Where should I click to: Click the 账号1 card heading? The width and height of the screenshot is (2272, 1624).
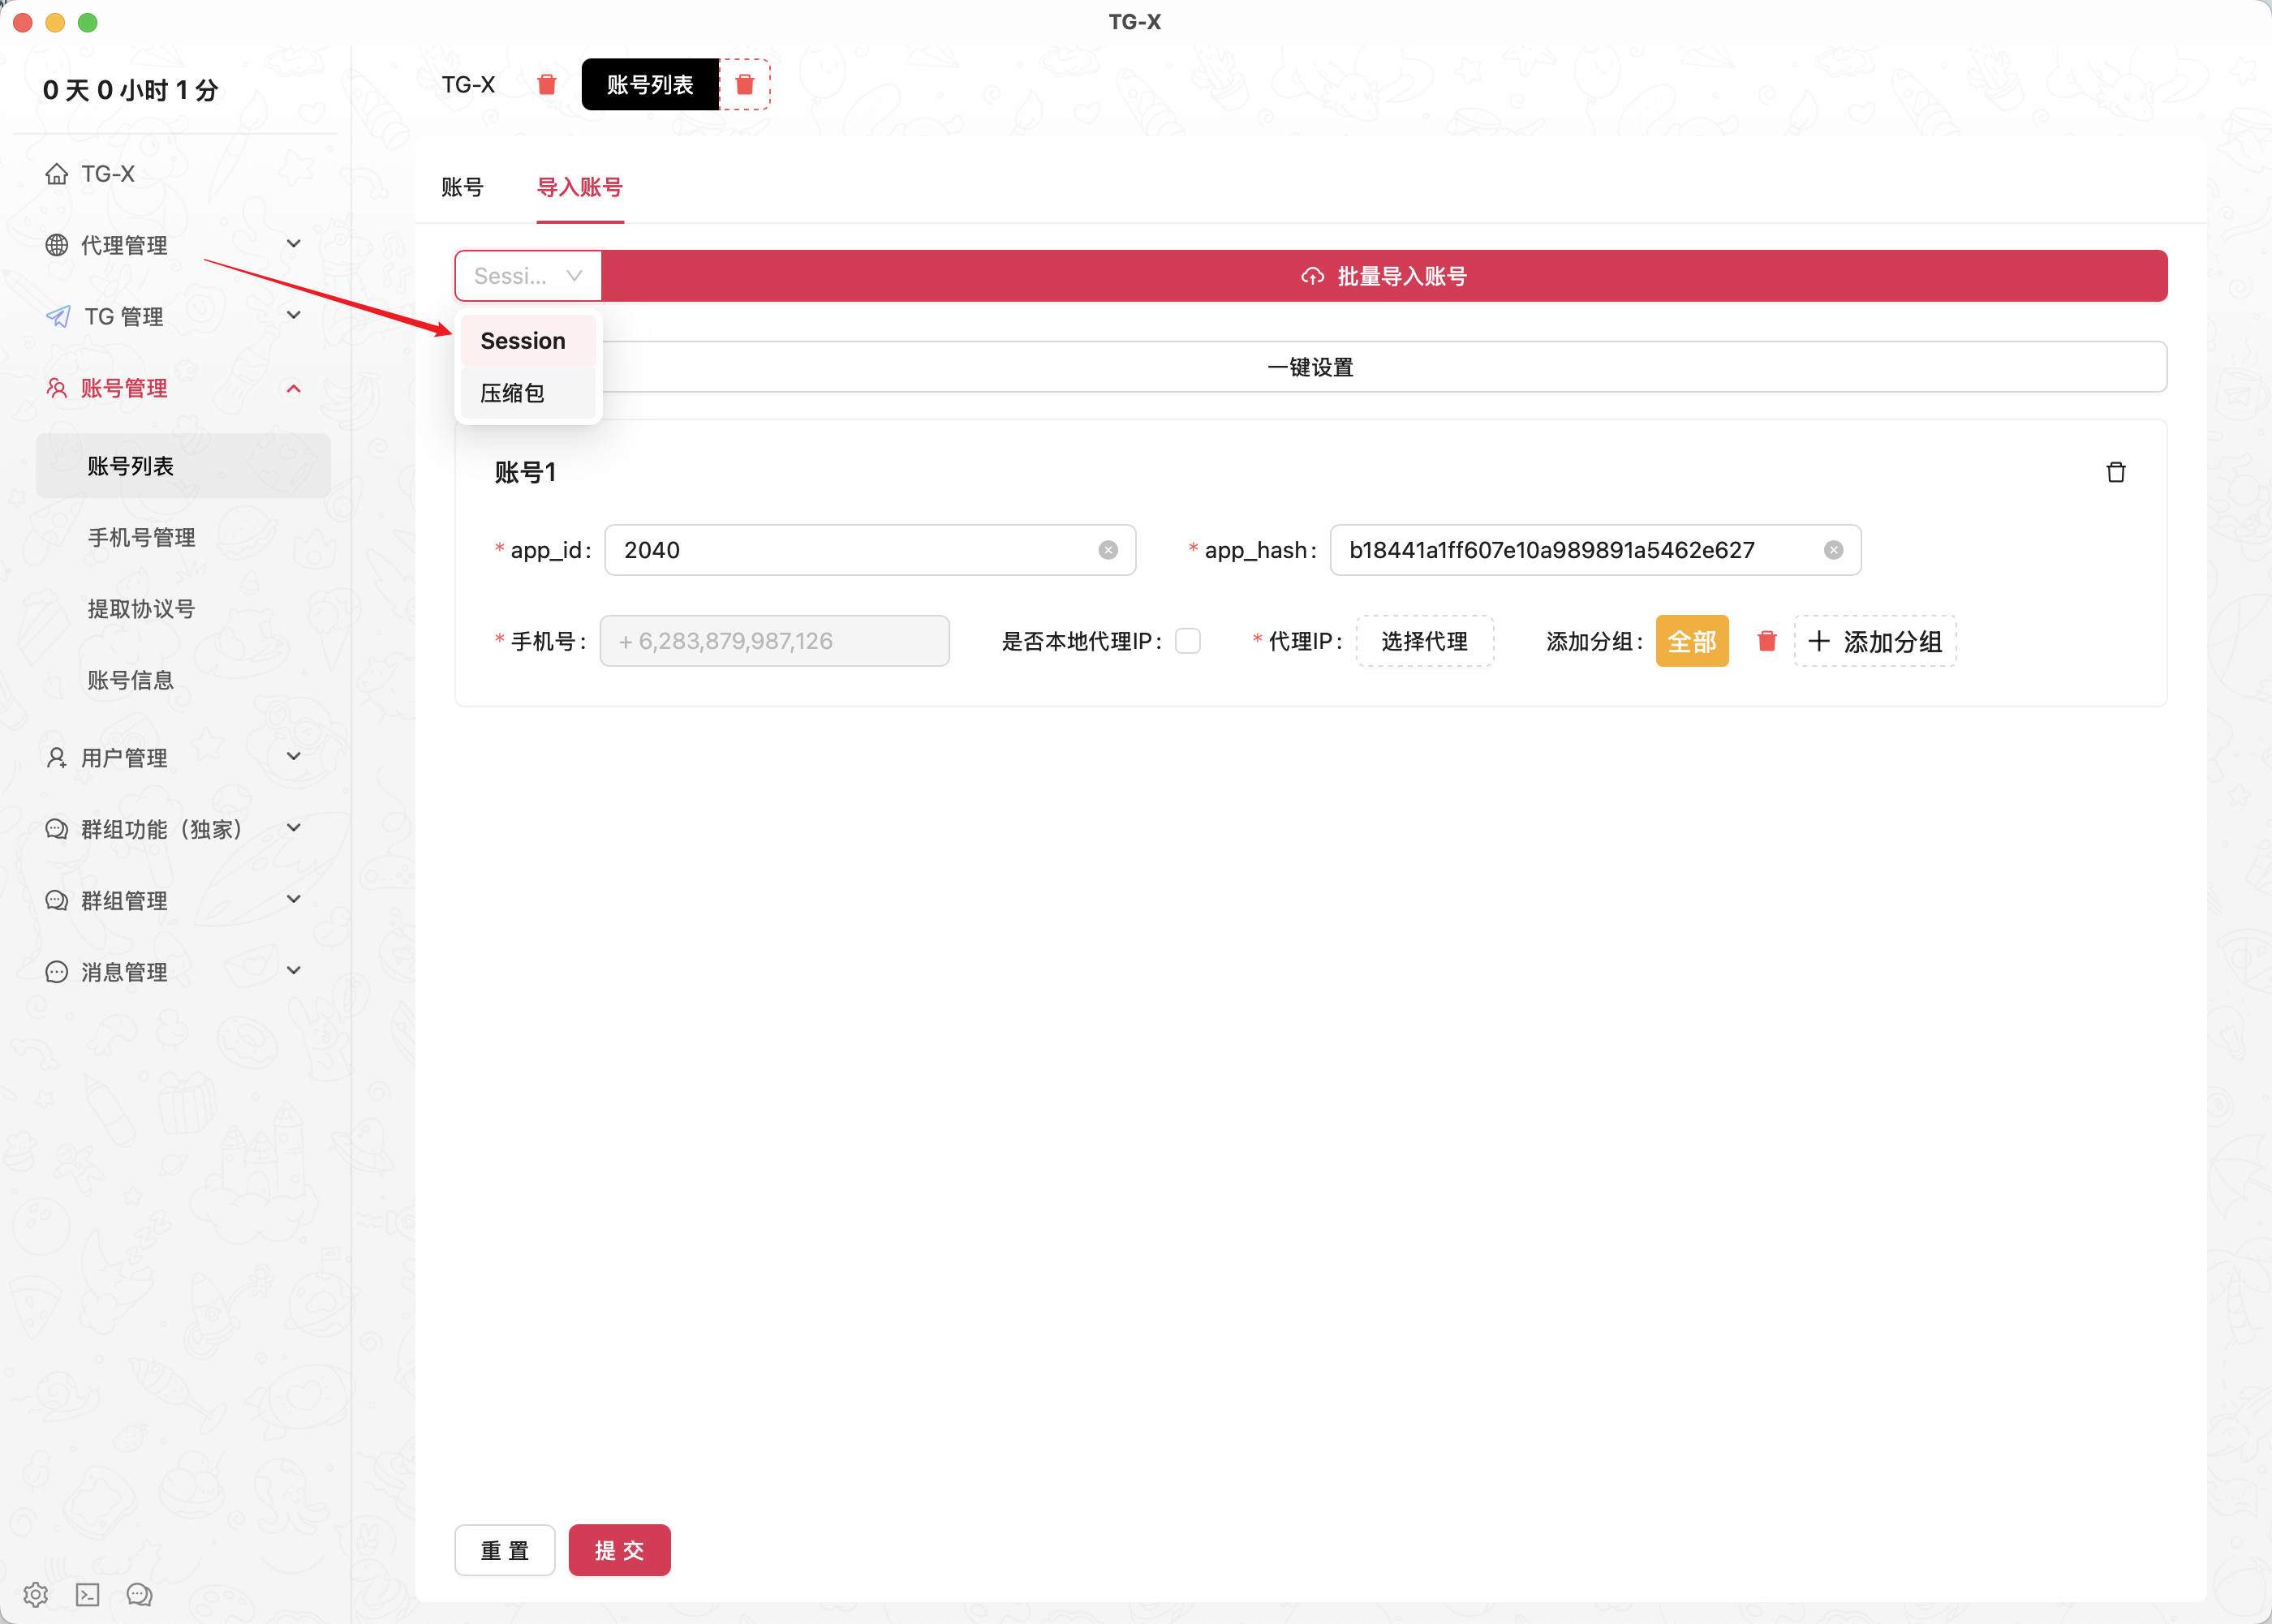[x=525, y=472]
